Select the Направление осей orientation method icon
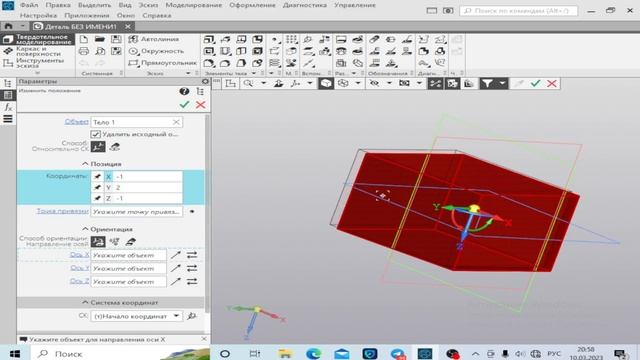This screenshot has height=360, width=640. tap(98, 242)
